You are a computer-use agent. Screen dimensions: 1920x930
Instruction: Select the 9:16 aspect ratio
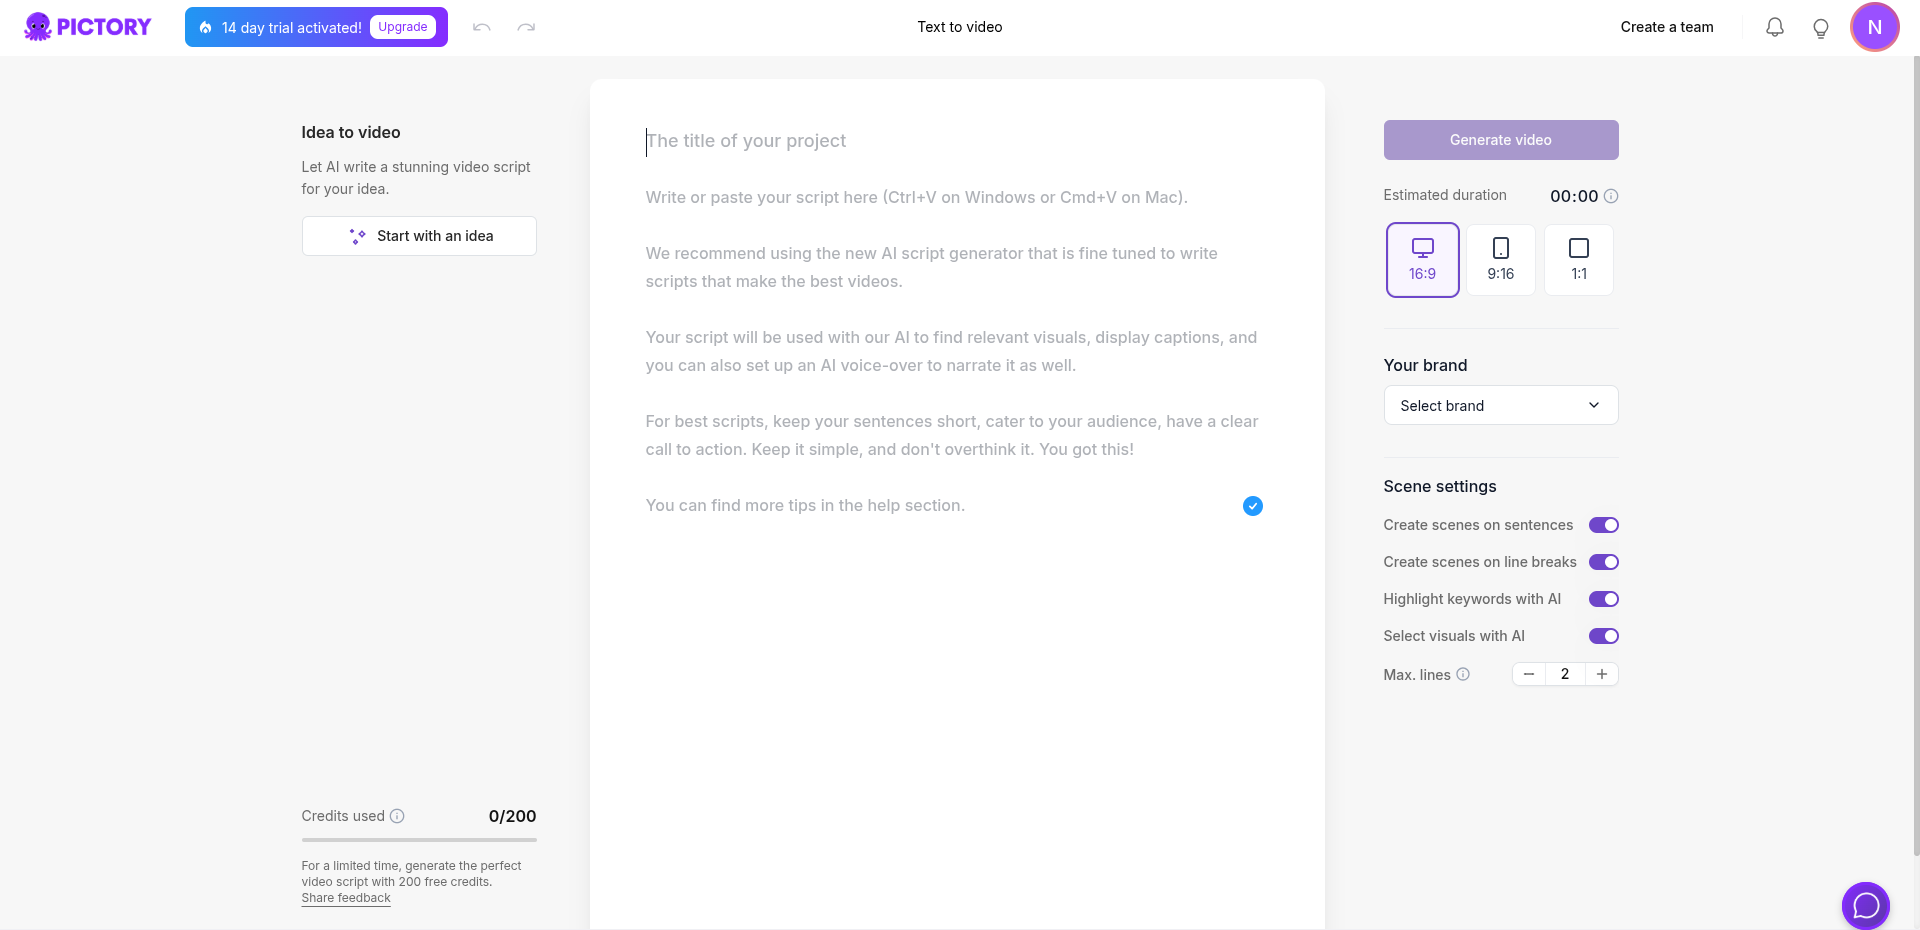tap(1500, 260)
